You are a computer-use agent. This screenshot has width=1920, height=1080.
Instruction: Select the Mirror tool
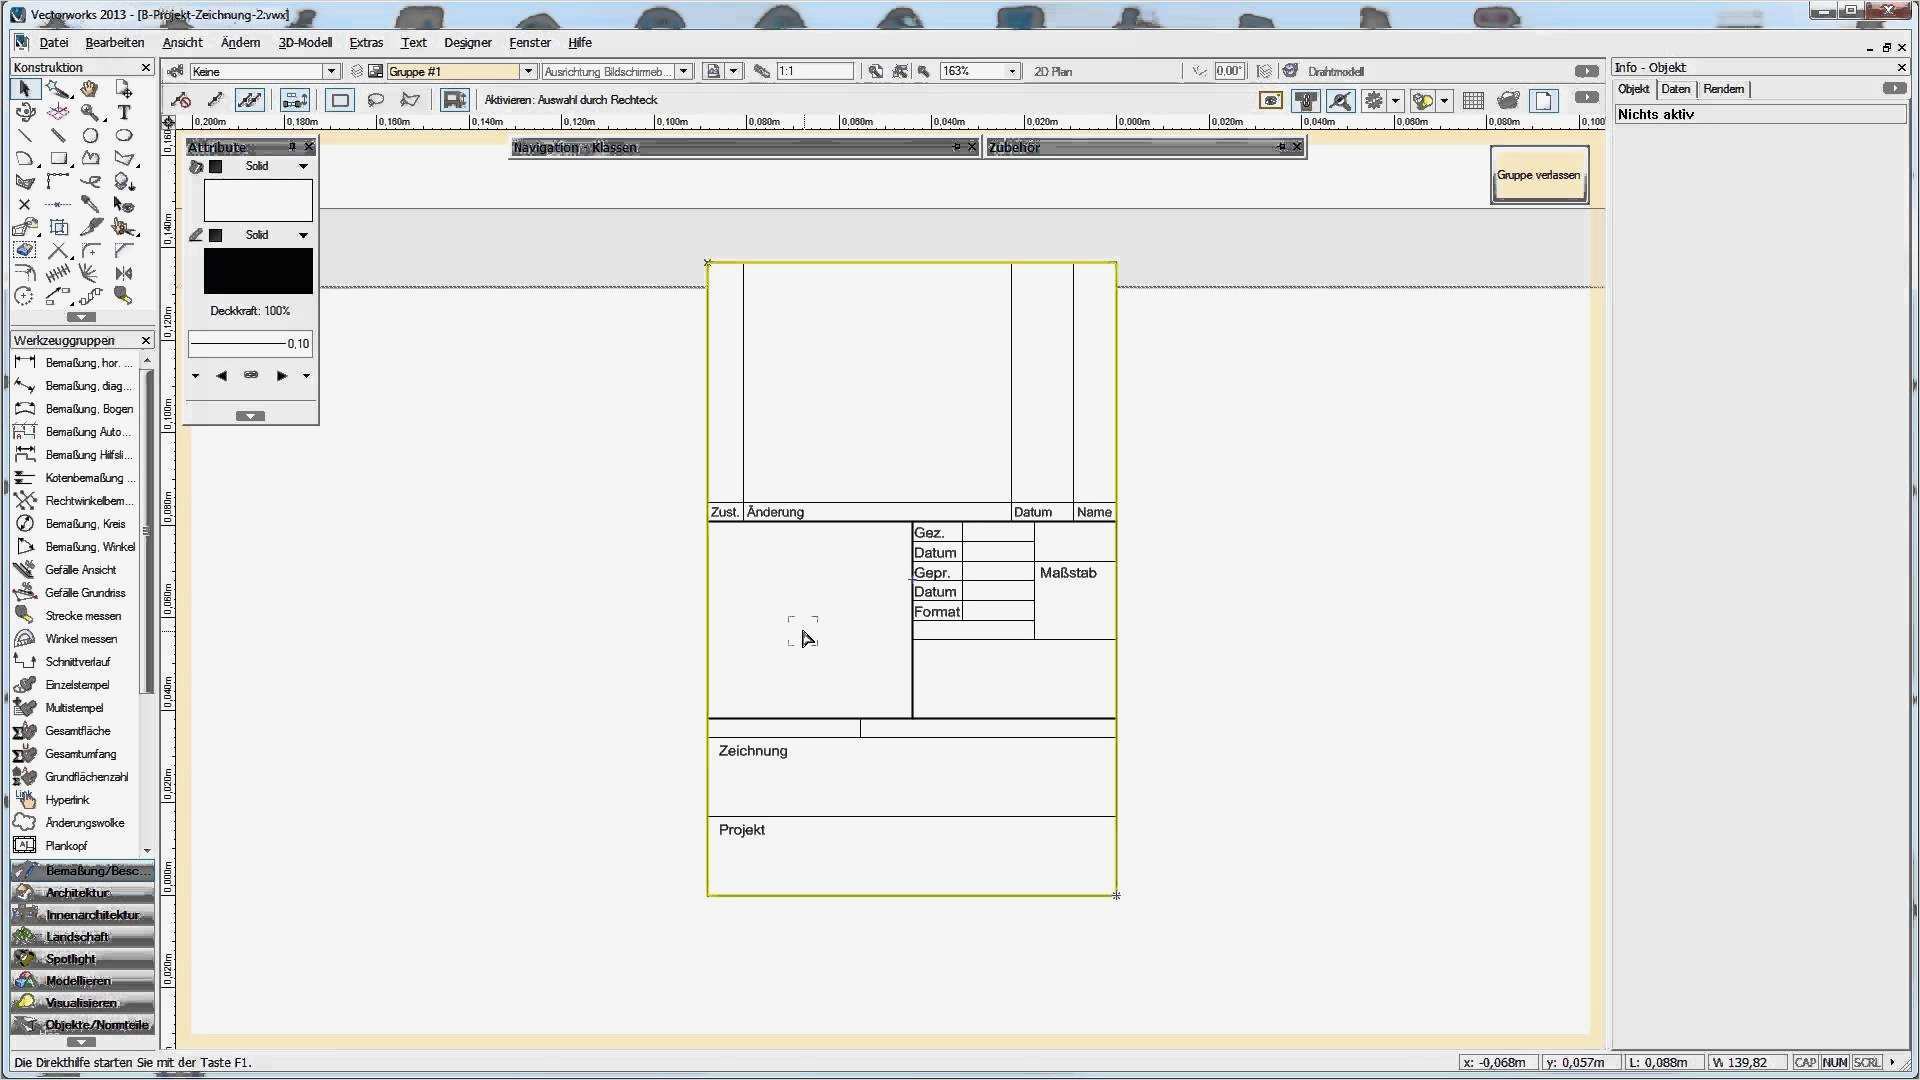click(124, 273)
